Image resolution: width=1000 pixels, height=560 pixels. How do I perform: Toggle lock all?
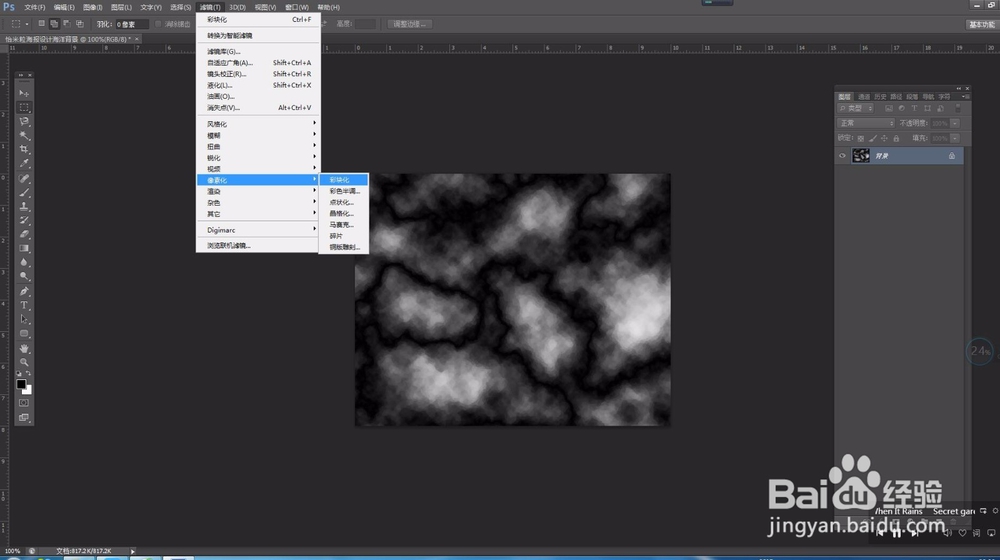[896, 138]
